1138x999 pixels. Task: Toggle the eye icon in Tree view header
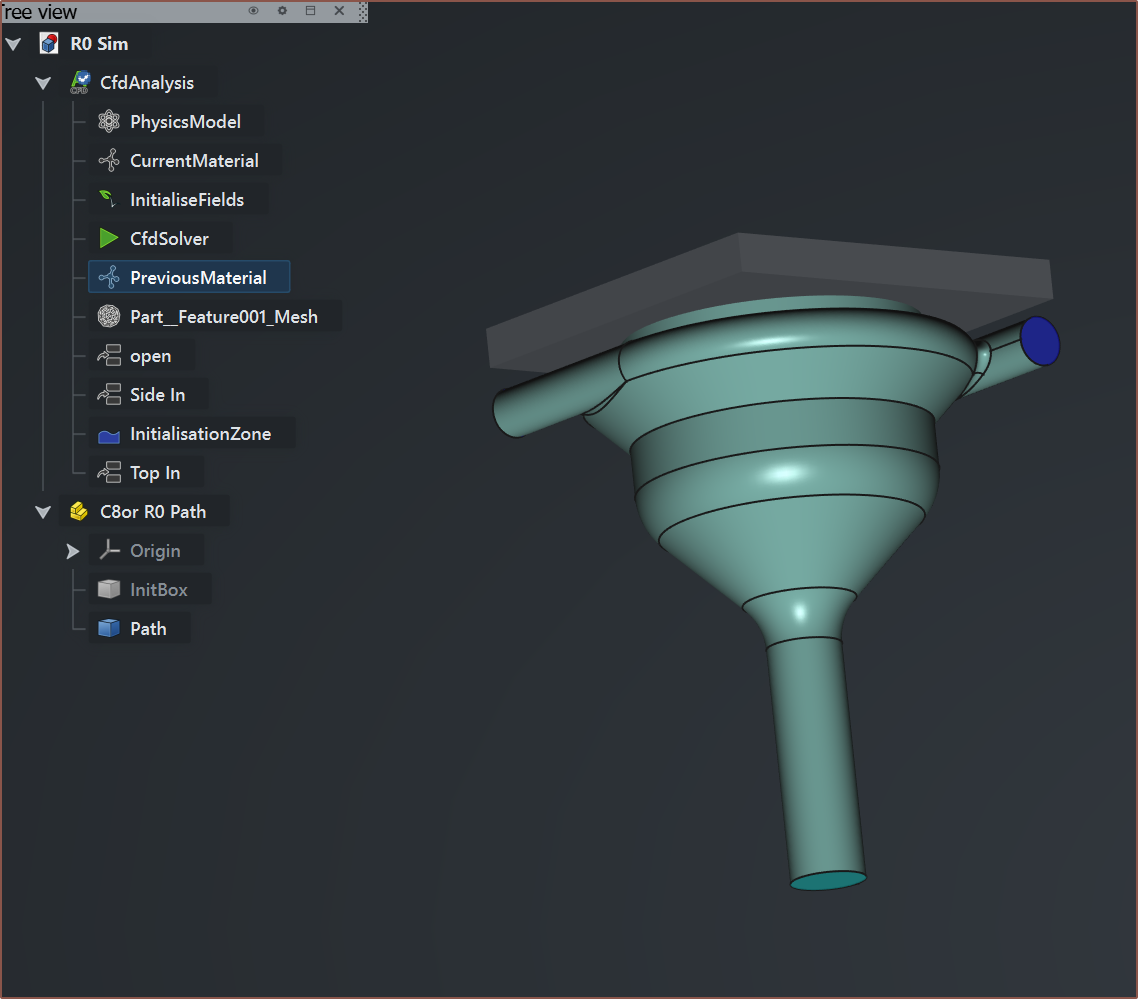point(254,10)
